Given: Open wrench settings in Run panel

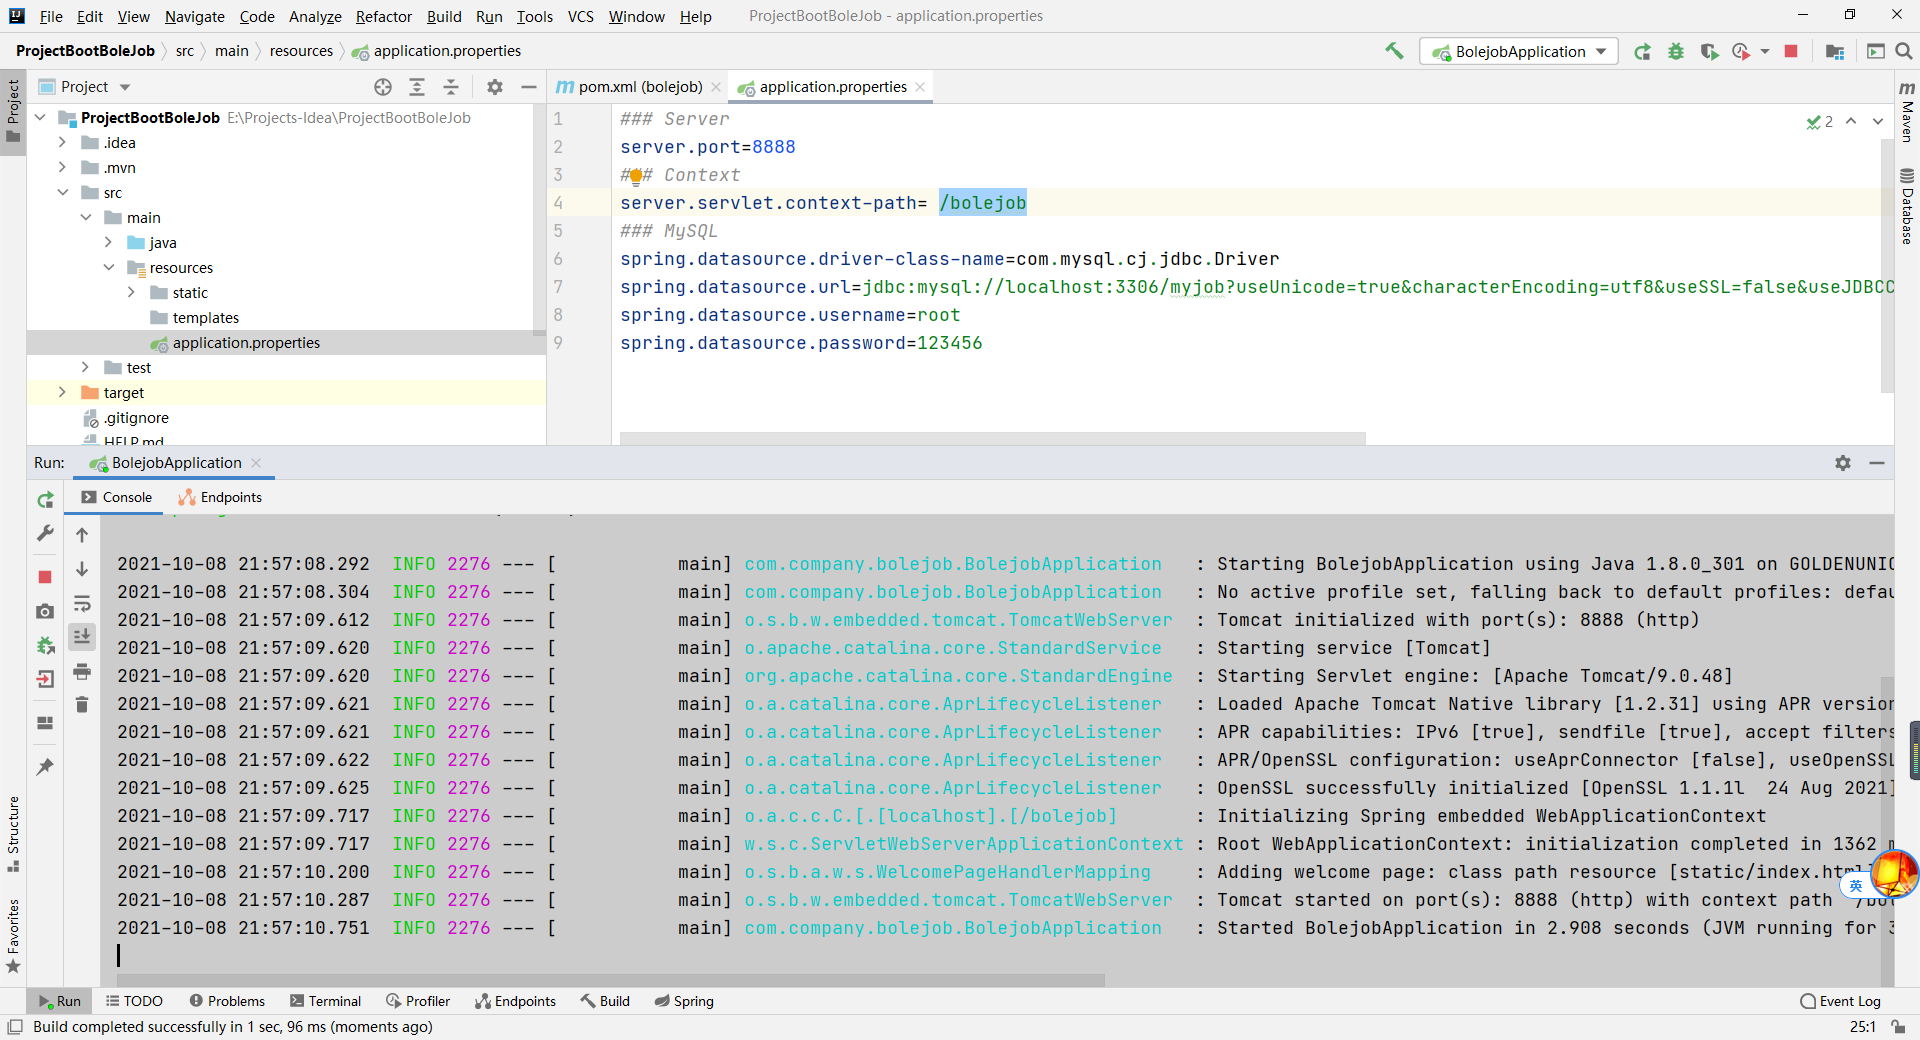Looking at the screenshot, I should click(x=45, y=534).
